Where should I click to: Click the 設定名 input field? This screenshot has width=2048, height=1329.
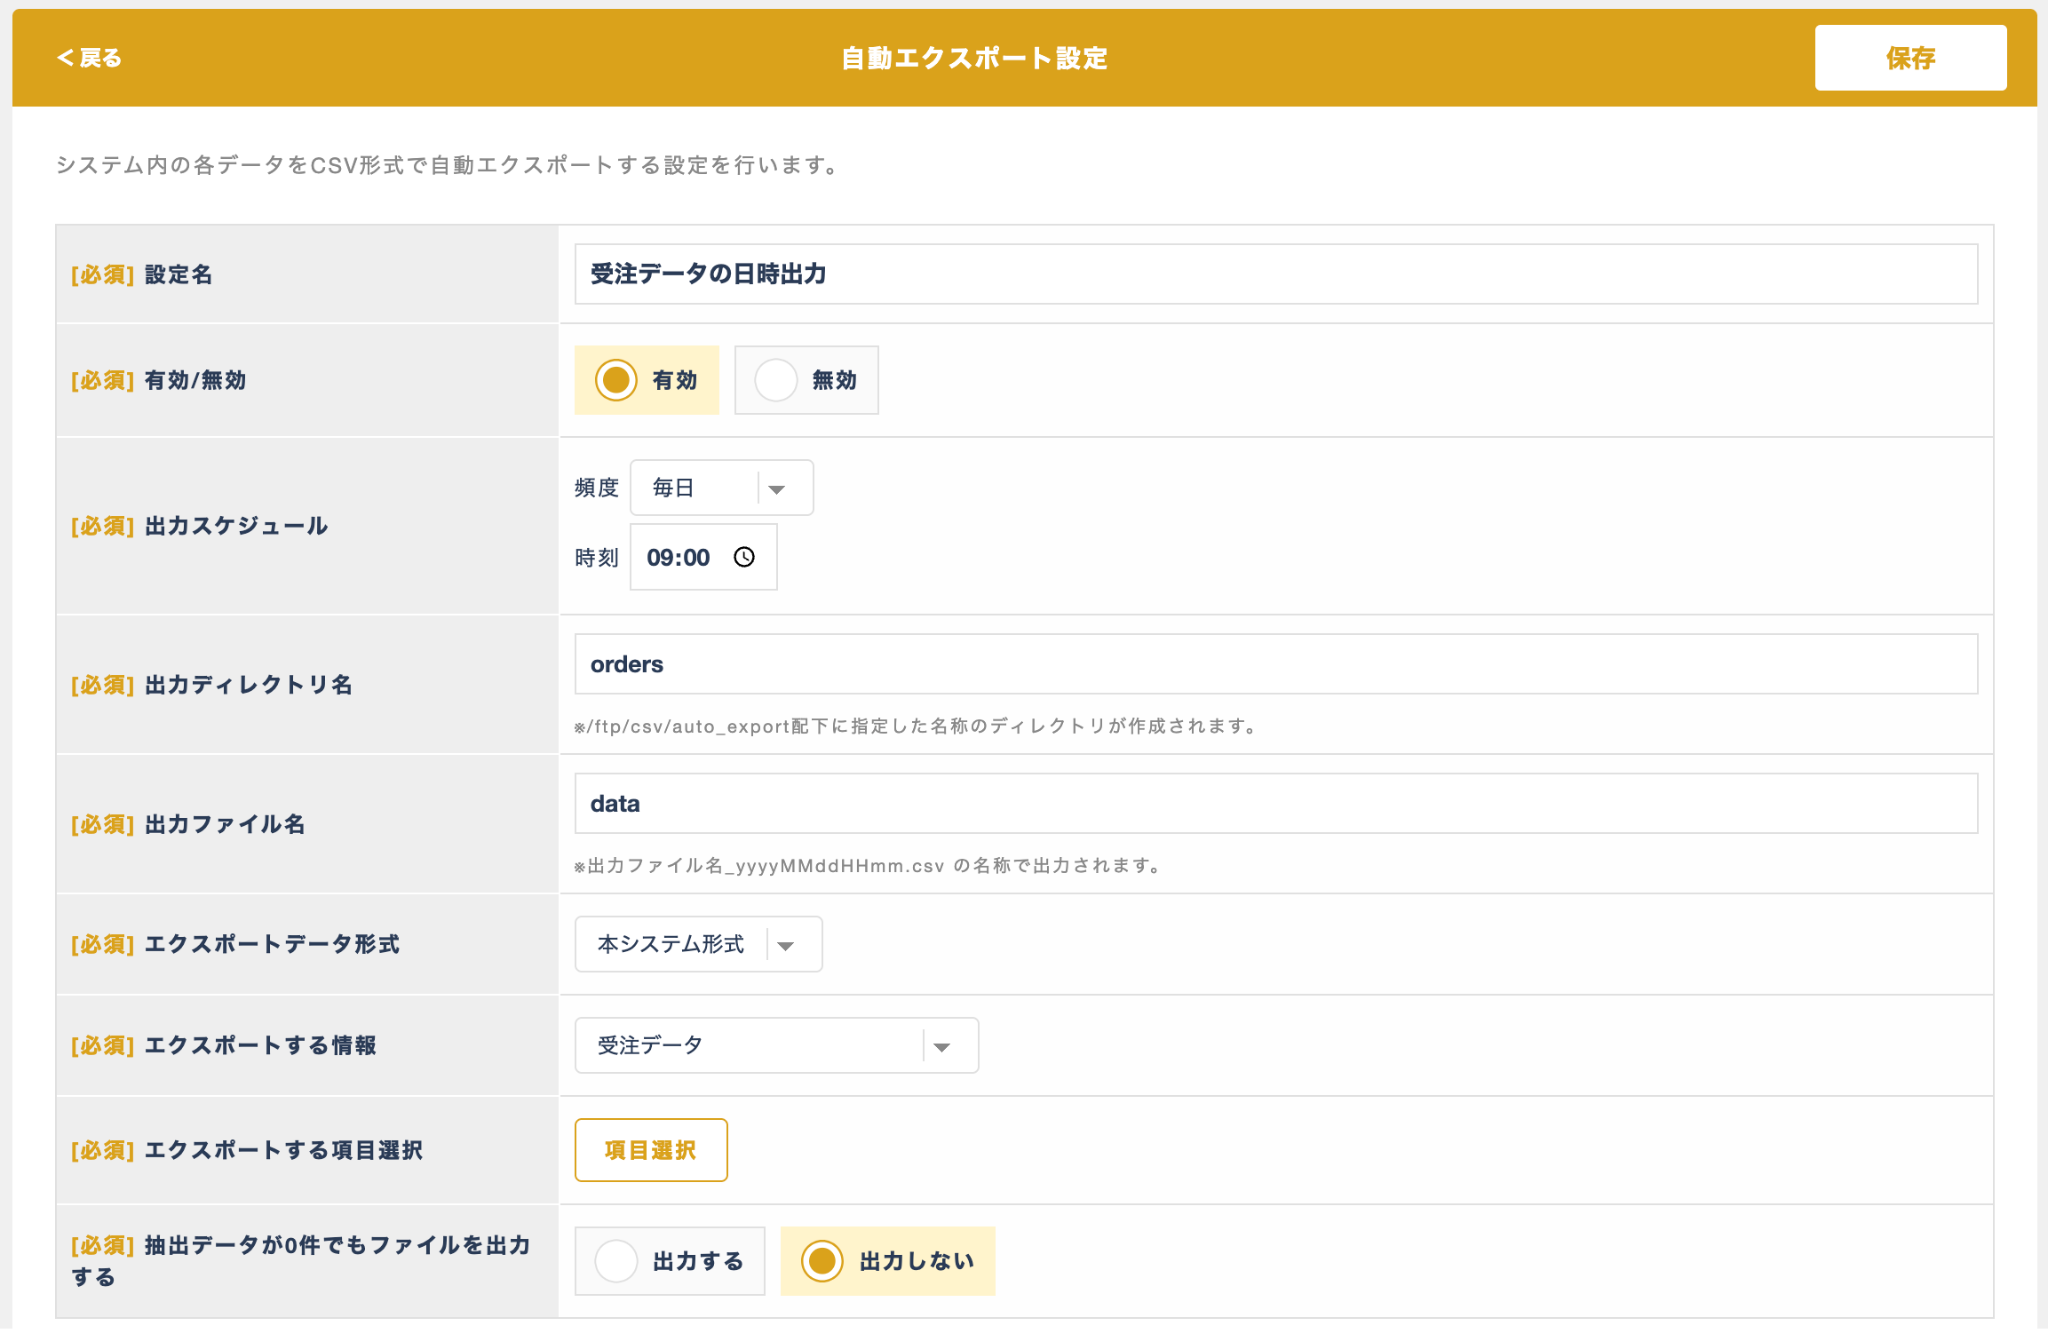1275,274
